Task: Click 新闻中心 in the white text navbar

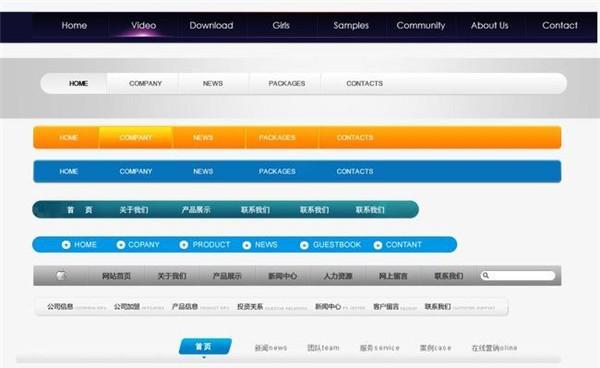Action: tap(328, 307)
